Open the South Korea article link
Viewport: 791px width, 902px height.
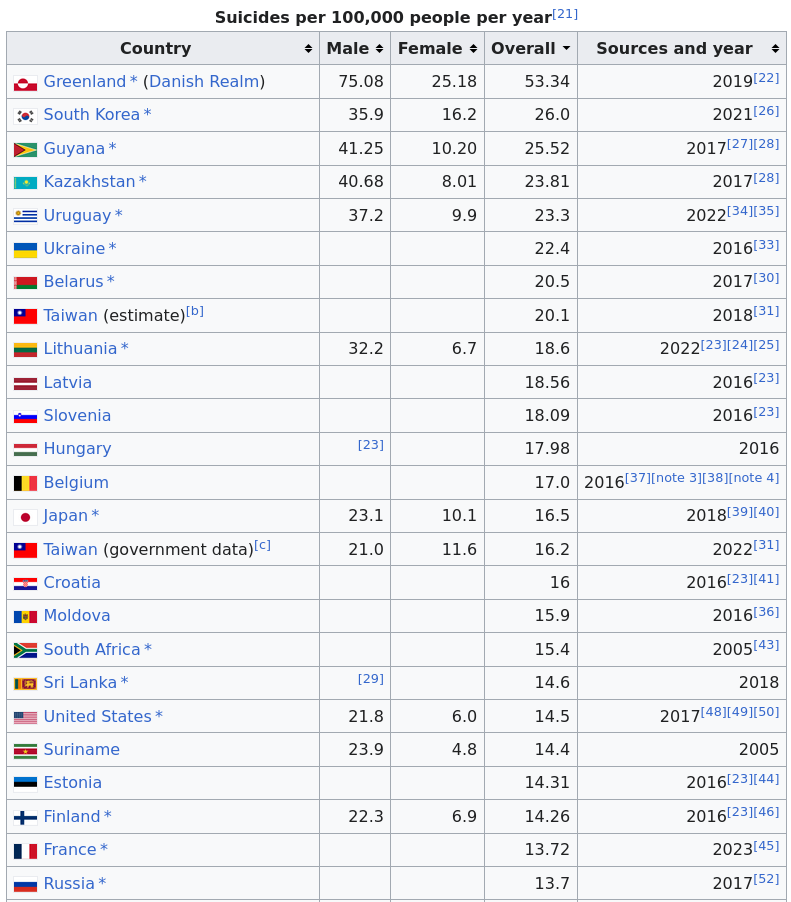[91, 114]
